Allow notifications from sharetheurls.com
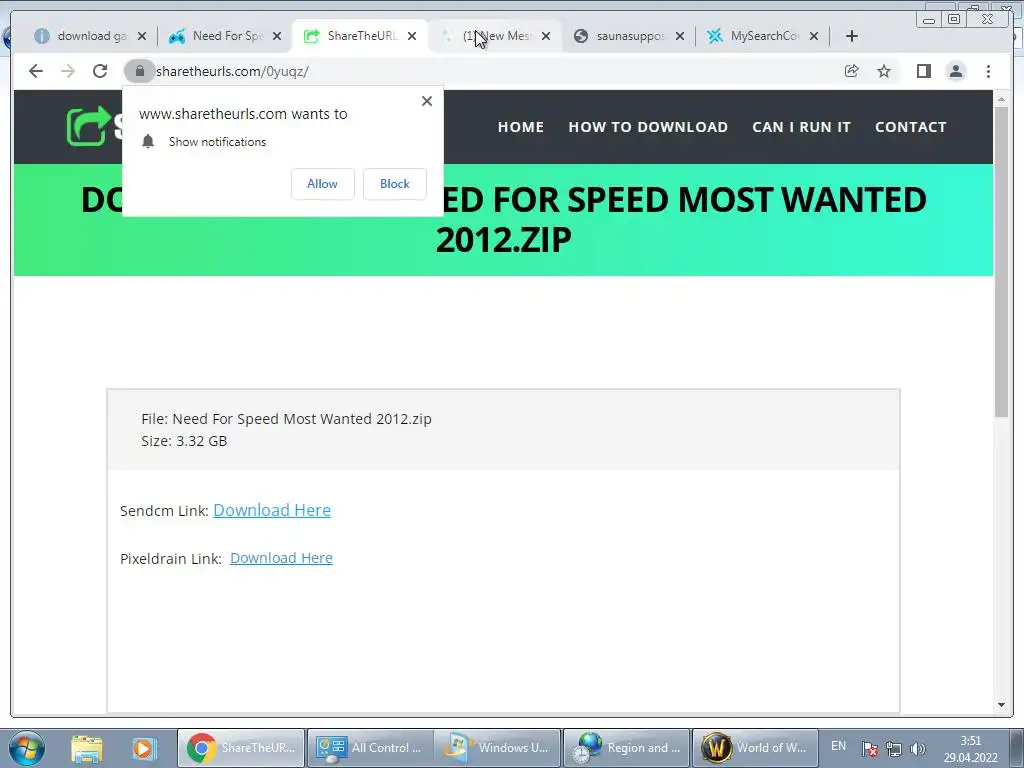Screen dimensions: 1024x768 point(323,184)
